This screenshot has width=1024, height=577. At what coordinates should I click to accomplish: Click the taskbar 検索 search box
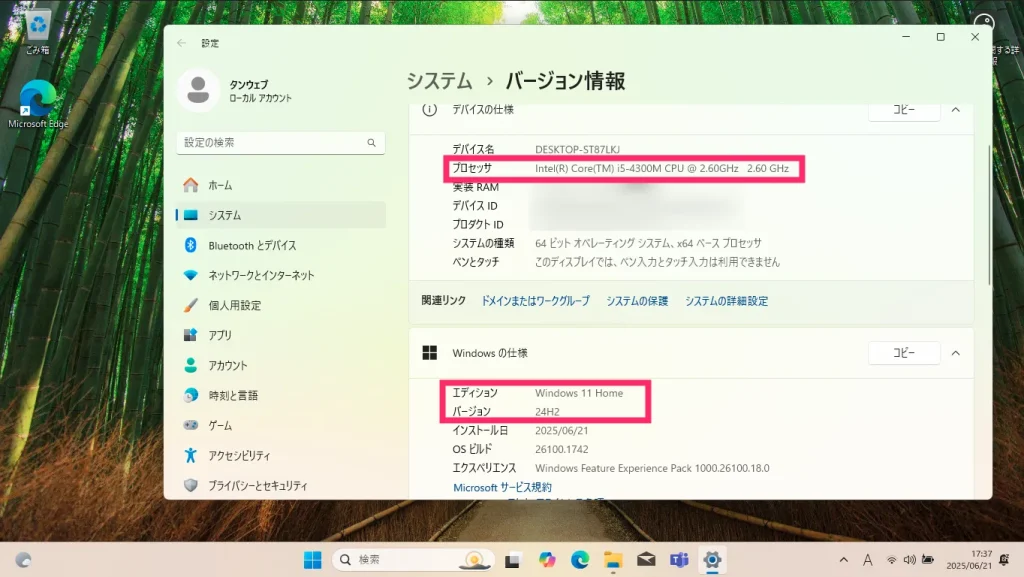tap(413, 560)
